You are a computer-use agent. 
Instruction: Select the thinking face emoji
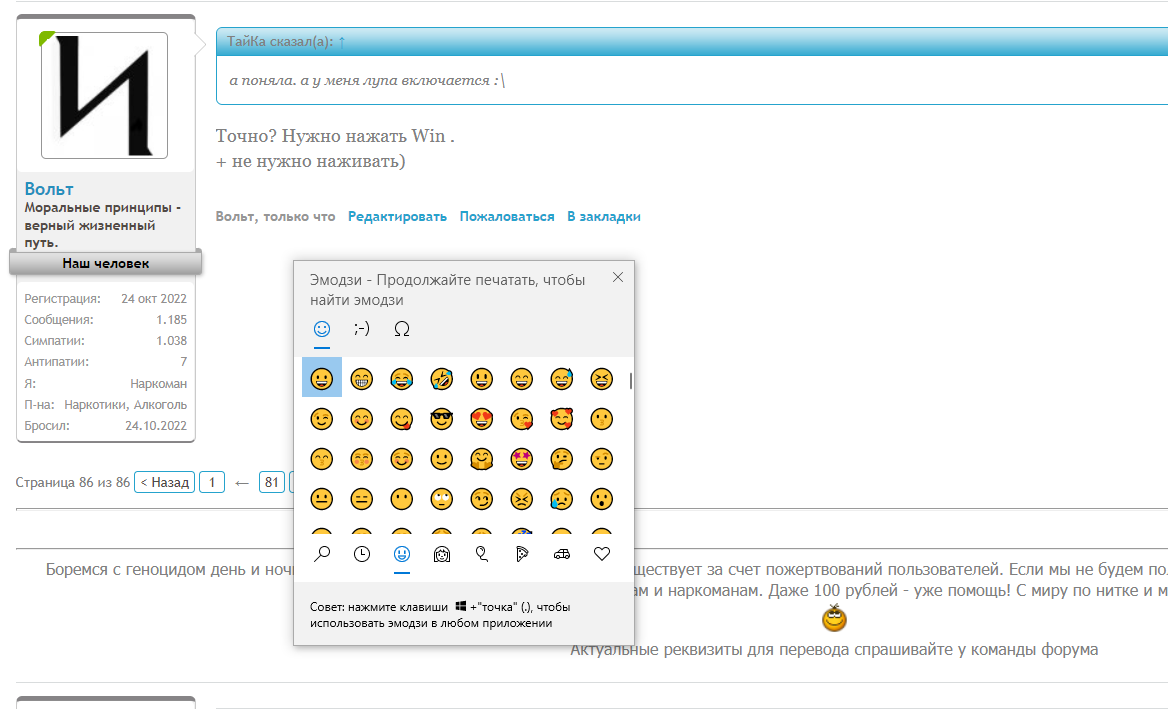click(562, 459)
